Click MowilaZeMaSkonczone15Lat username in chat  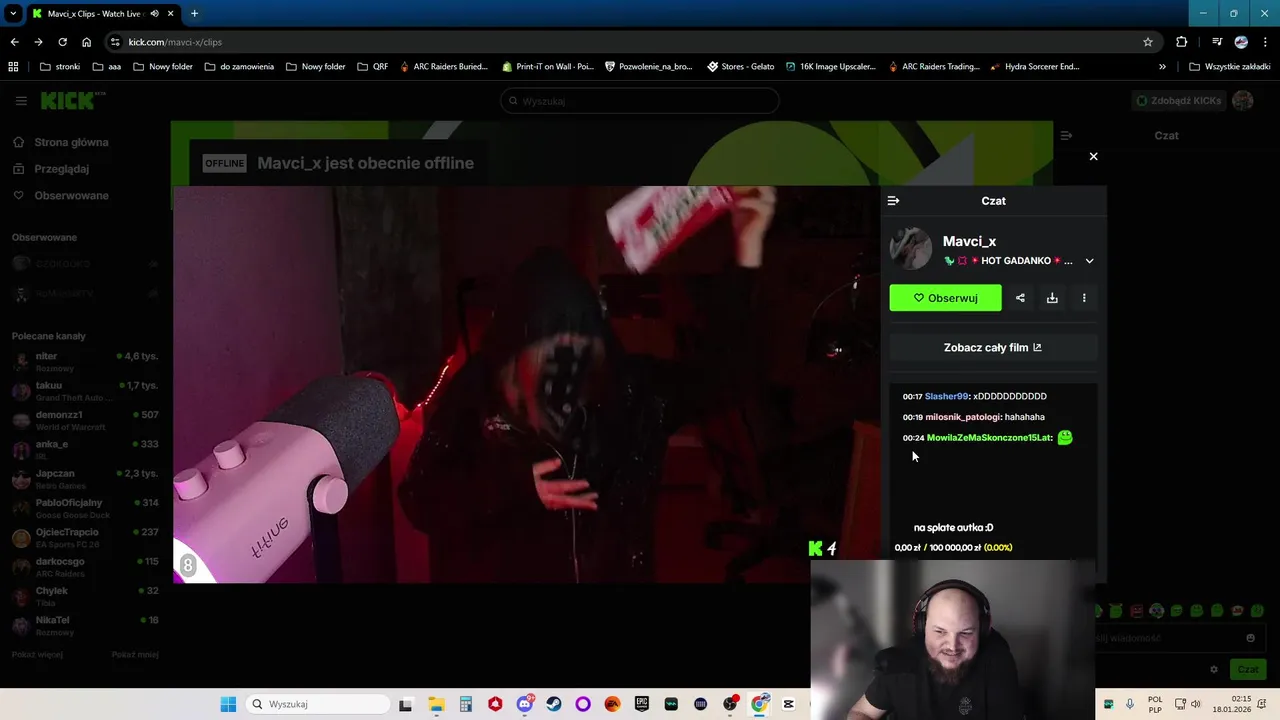pos(989,438)
